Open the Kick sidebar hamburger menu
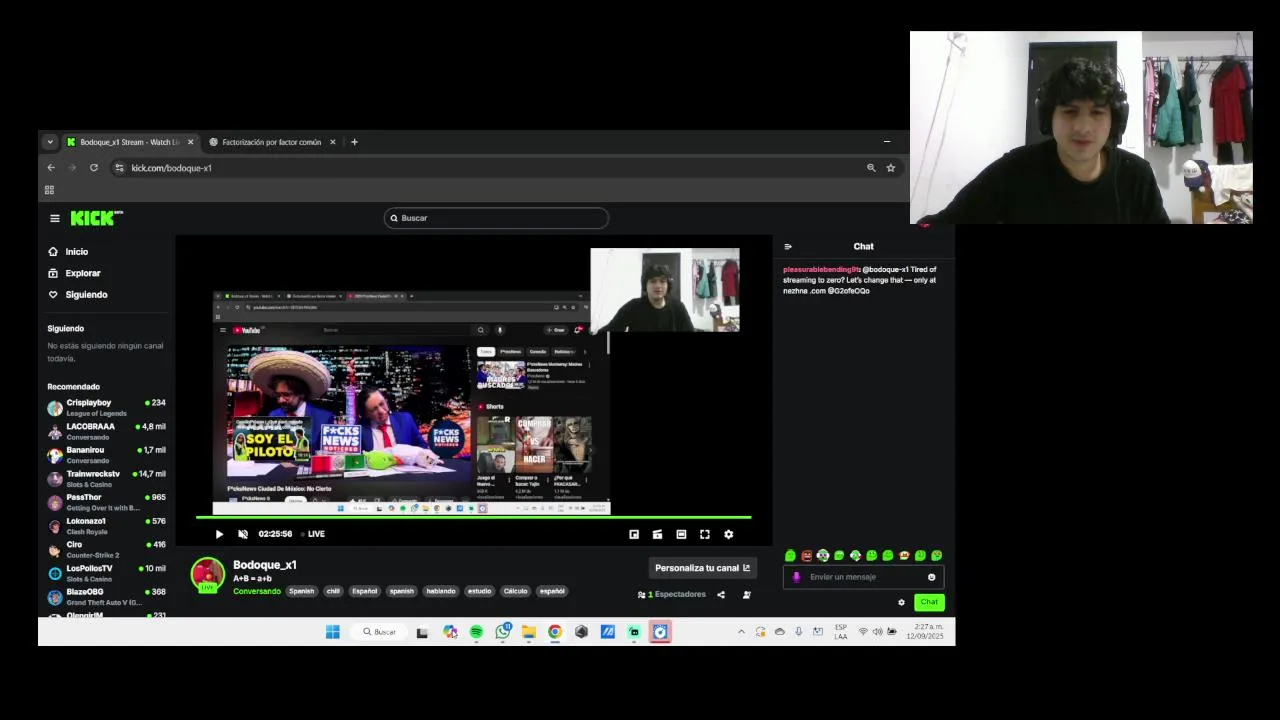1280x720 pixels. pos(55,218)
